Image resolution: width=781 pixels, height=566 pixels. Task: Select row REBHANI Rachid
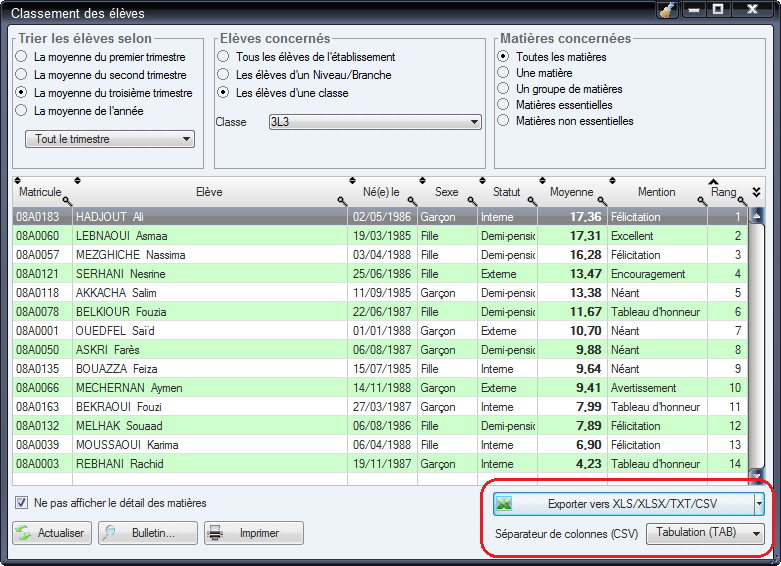(380, 464)
